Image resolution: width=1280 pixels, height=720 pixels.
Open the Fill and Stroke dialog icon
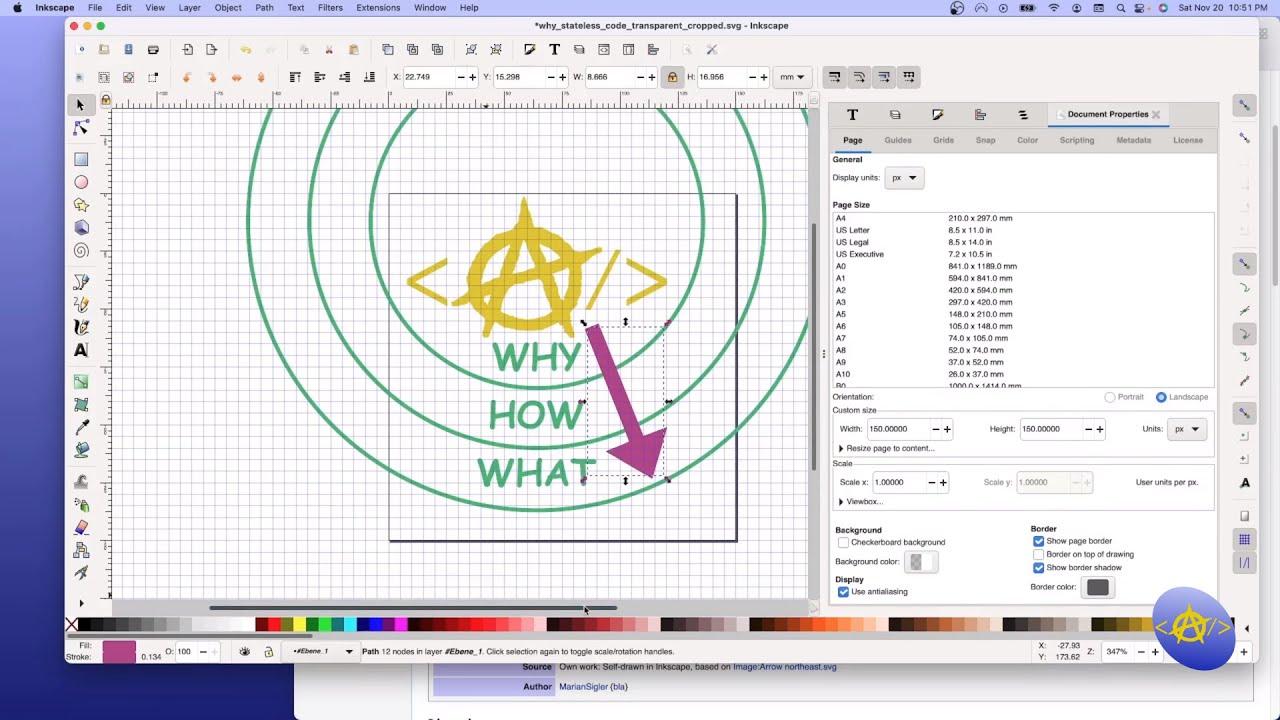point(530,49)
